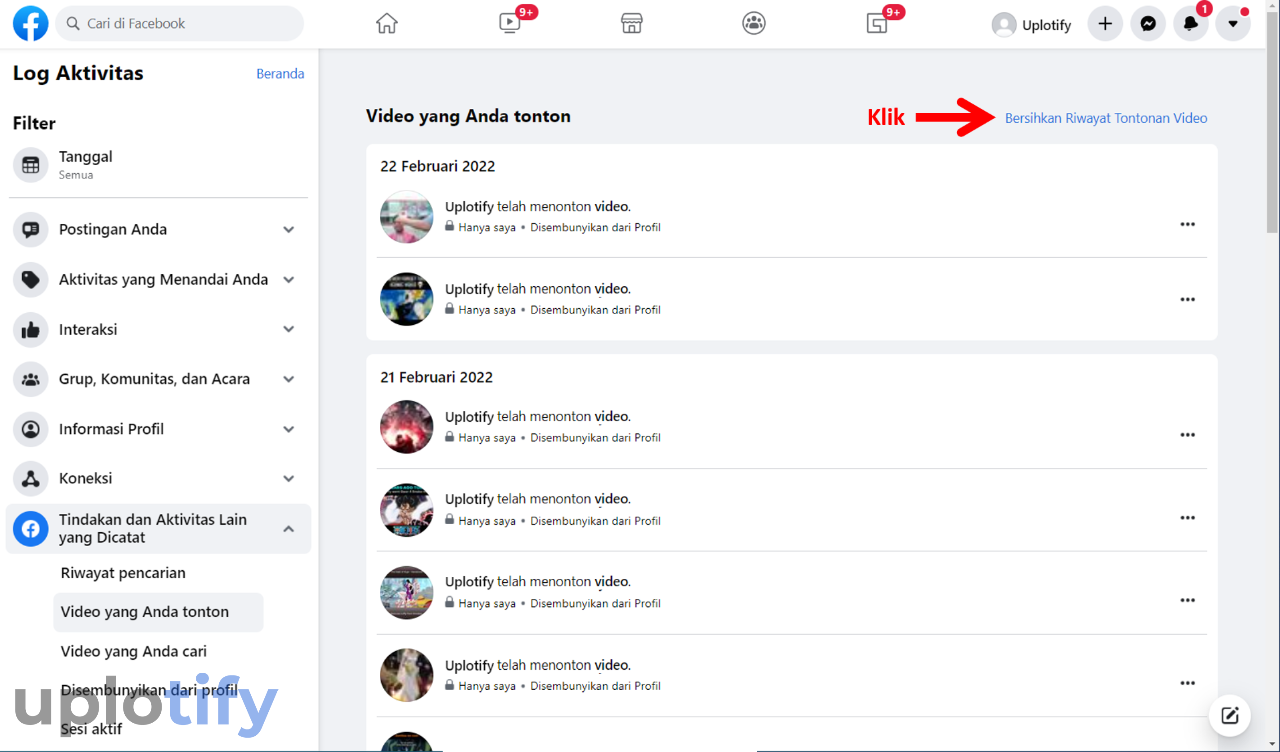The height and width of the screenshot is (752, 1280).
Task: Open third 21 Februari video thumbnail
Action: (407, 592)
